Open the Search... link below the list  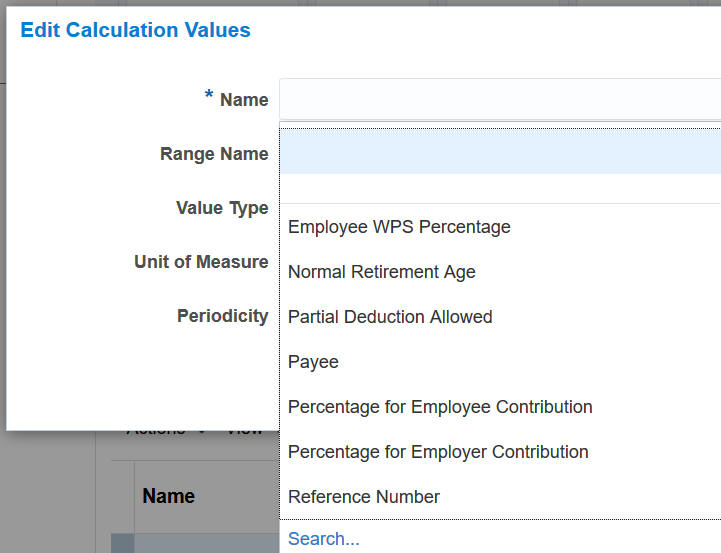click(323, 540)
